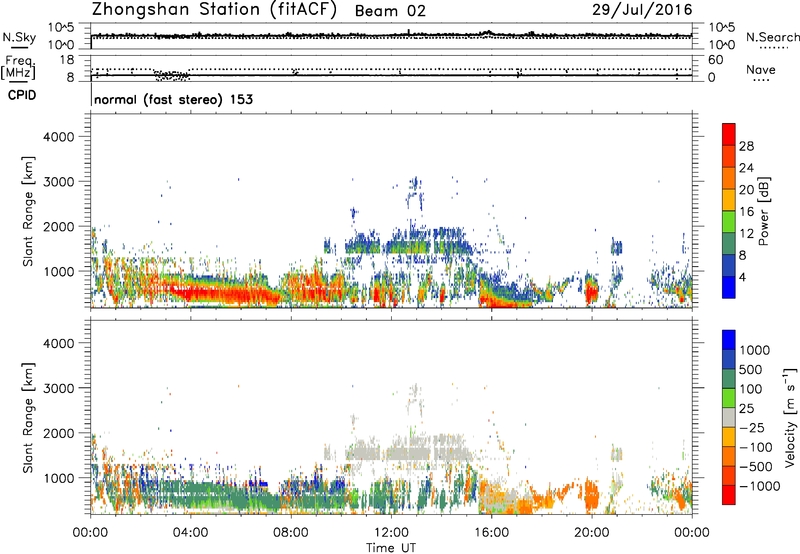Click the '12:00' time axis tick
Screen dimensions: 800x554
tap(391, 533)
